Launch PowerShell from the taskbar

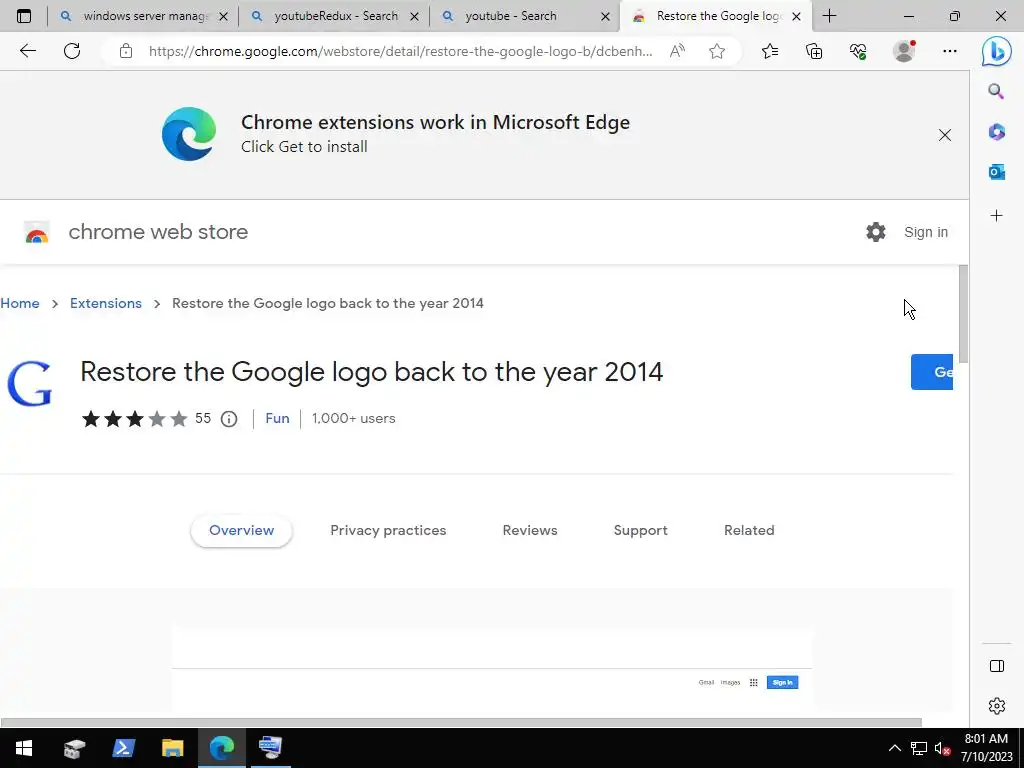(123, 748)
